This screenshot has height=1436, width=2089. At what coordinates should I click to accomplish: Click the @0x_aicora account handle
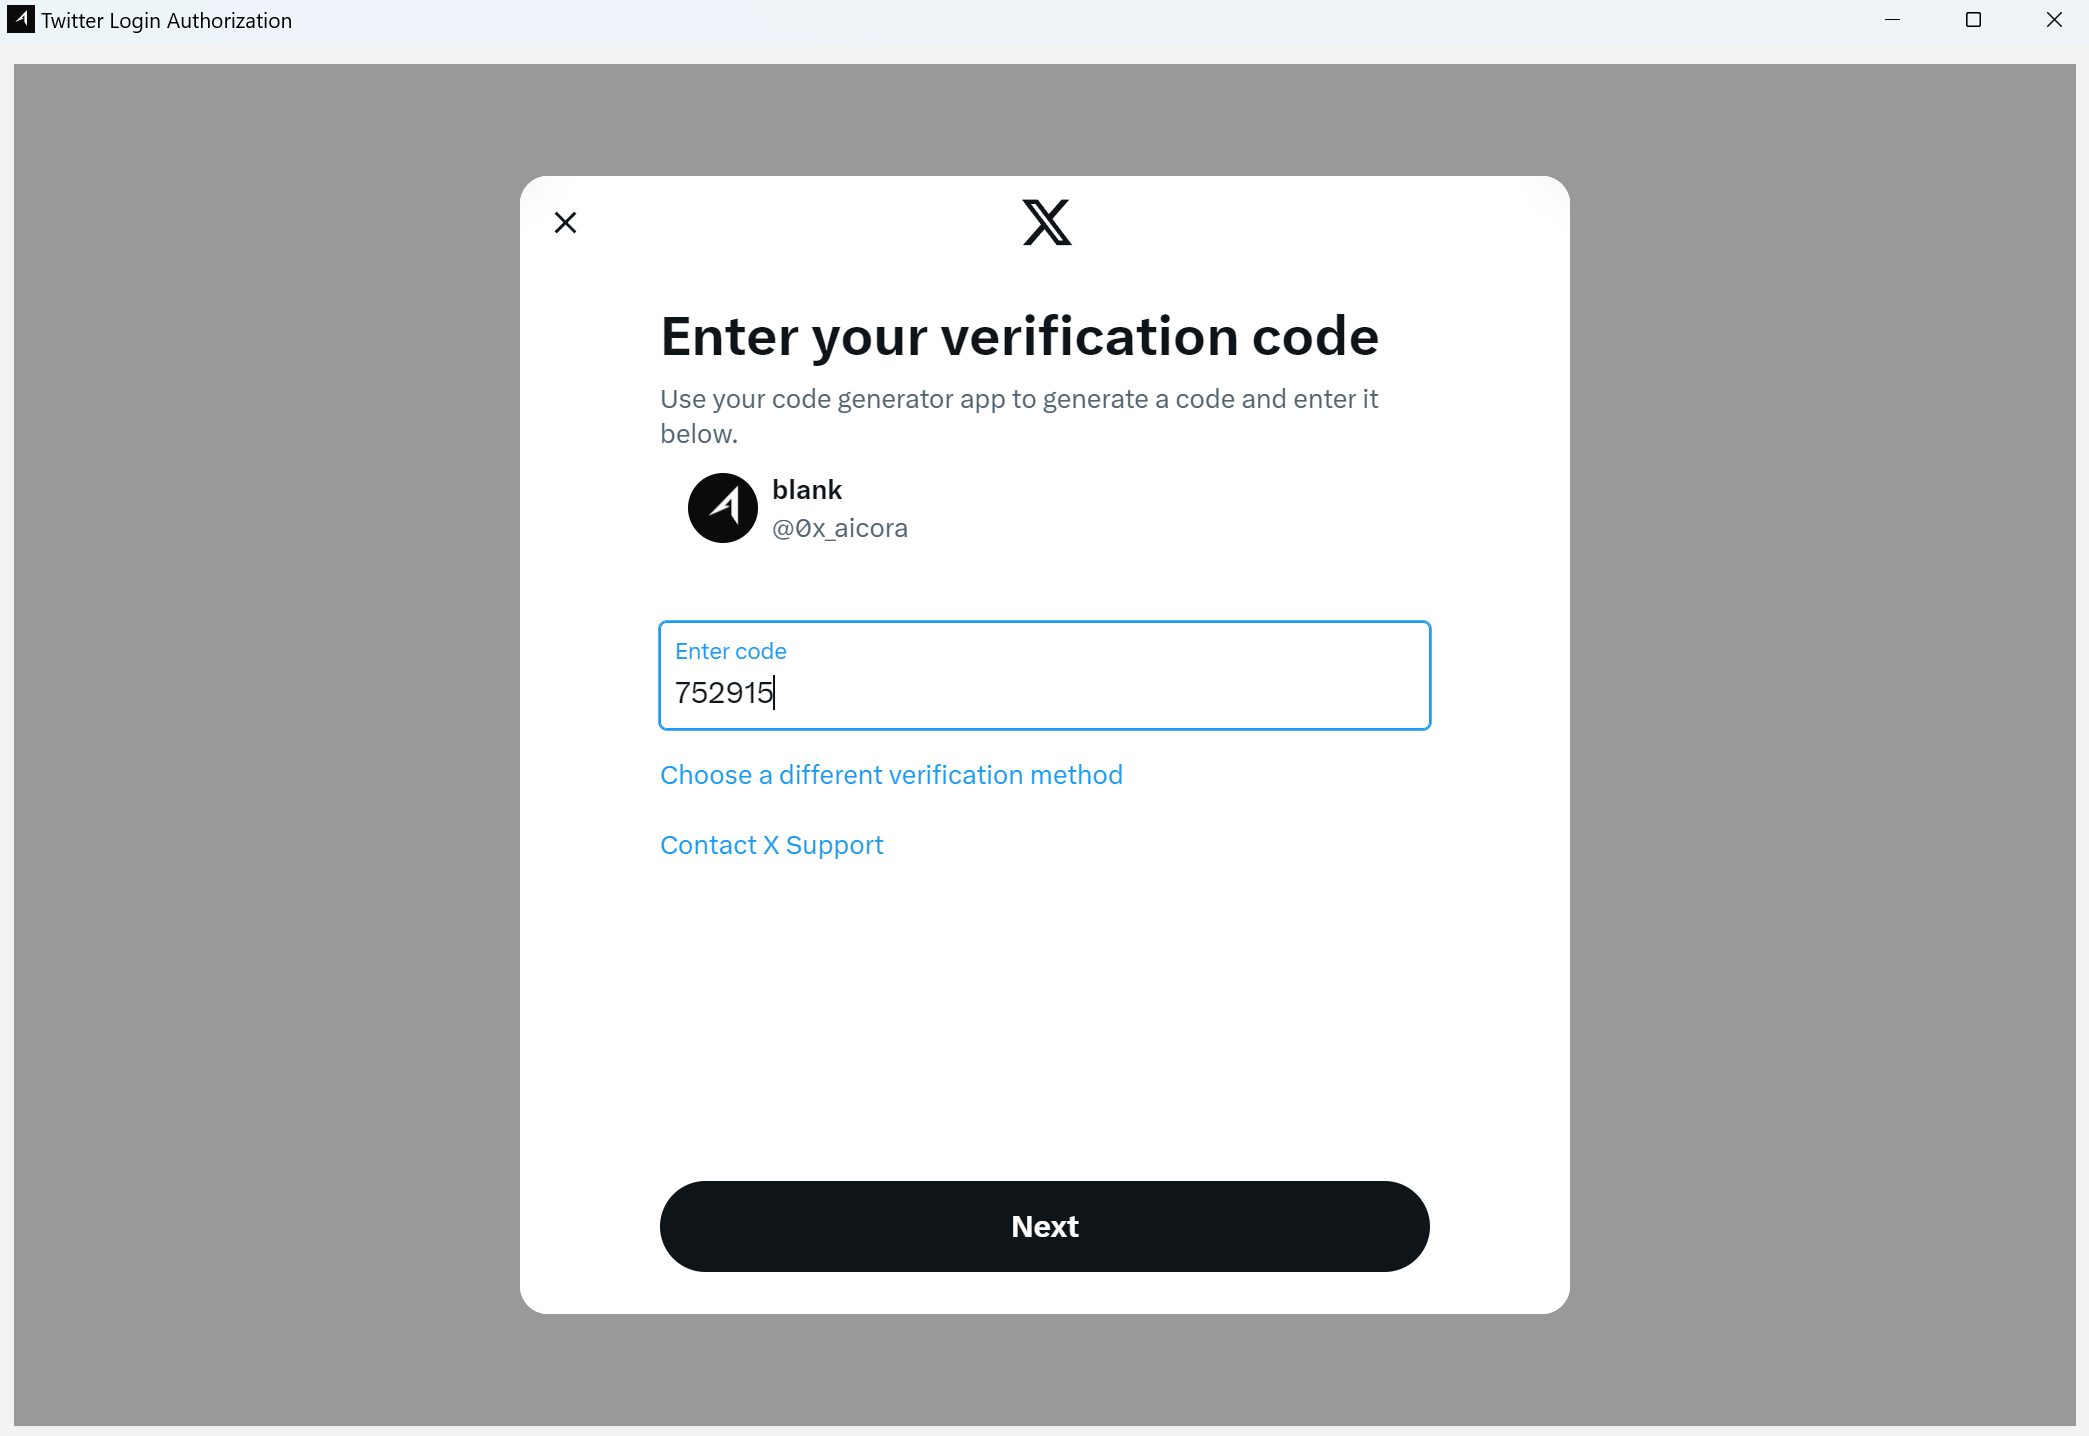point(840,528)
